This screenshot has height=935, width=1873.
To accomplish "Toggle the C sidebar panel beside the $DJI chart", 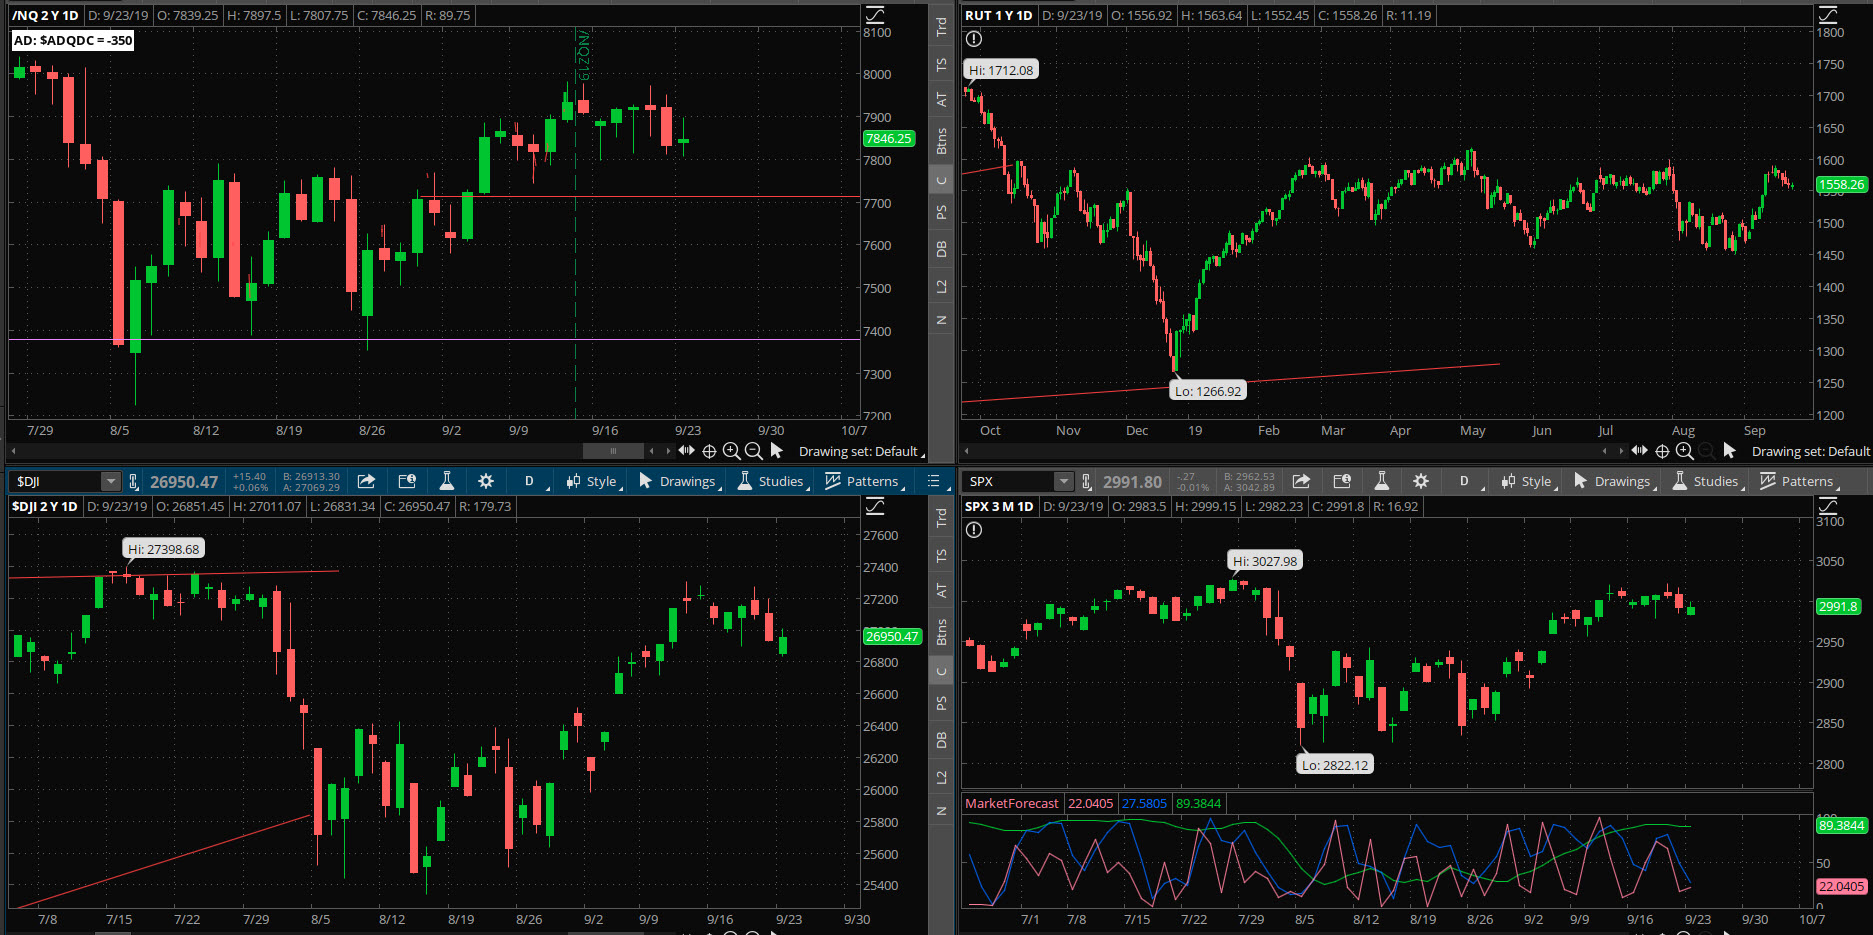I will [x=941, y=671].
